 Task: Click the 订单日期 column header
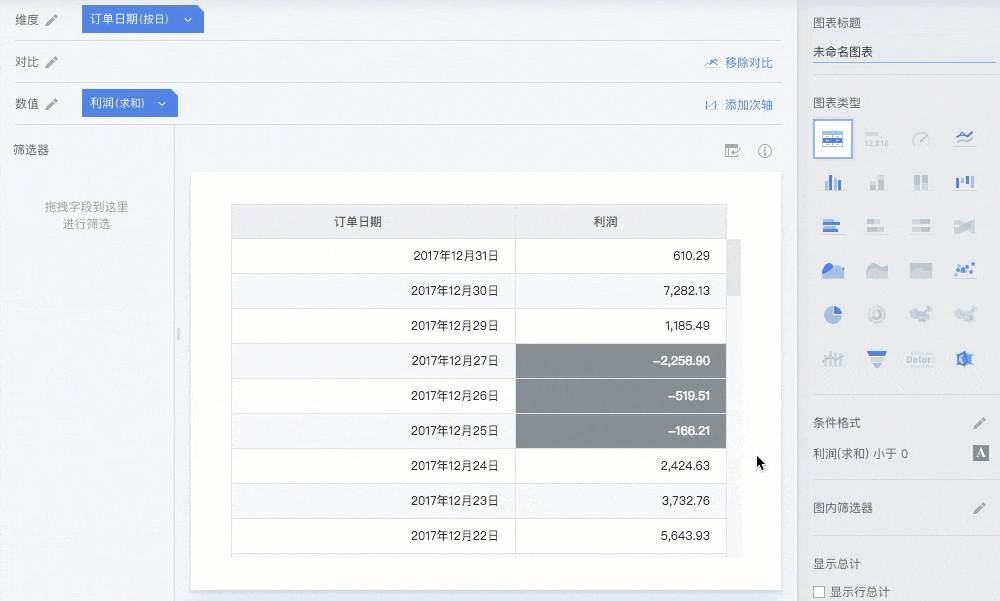[373, 221]
